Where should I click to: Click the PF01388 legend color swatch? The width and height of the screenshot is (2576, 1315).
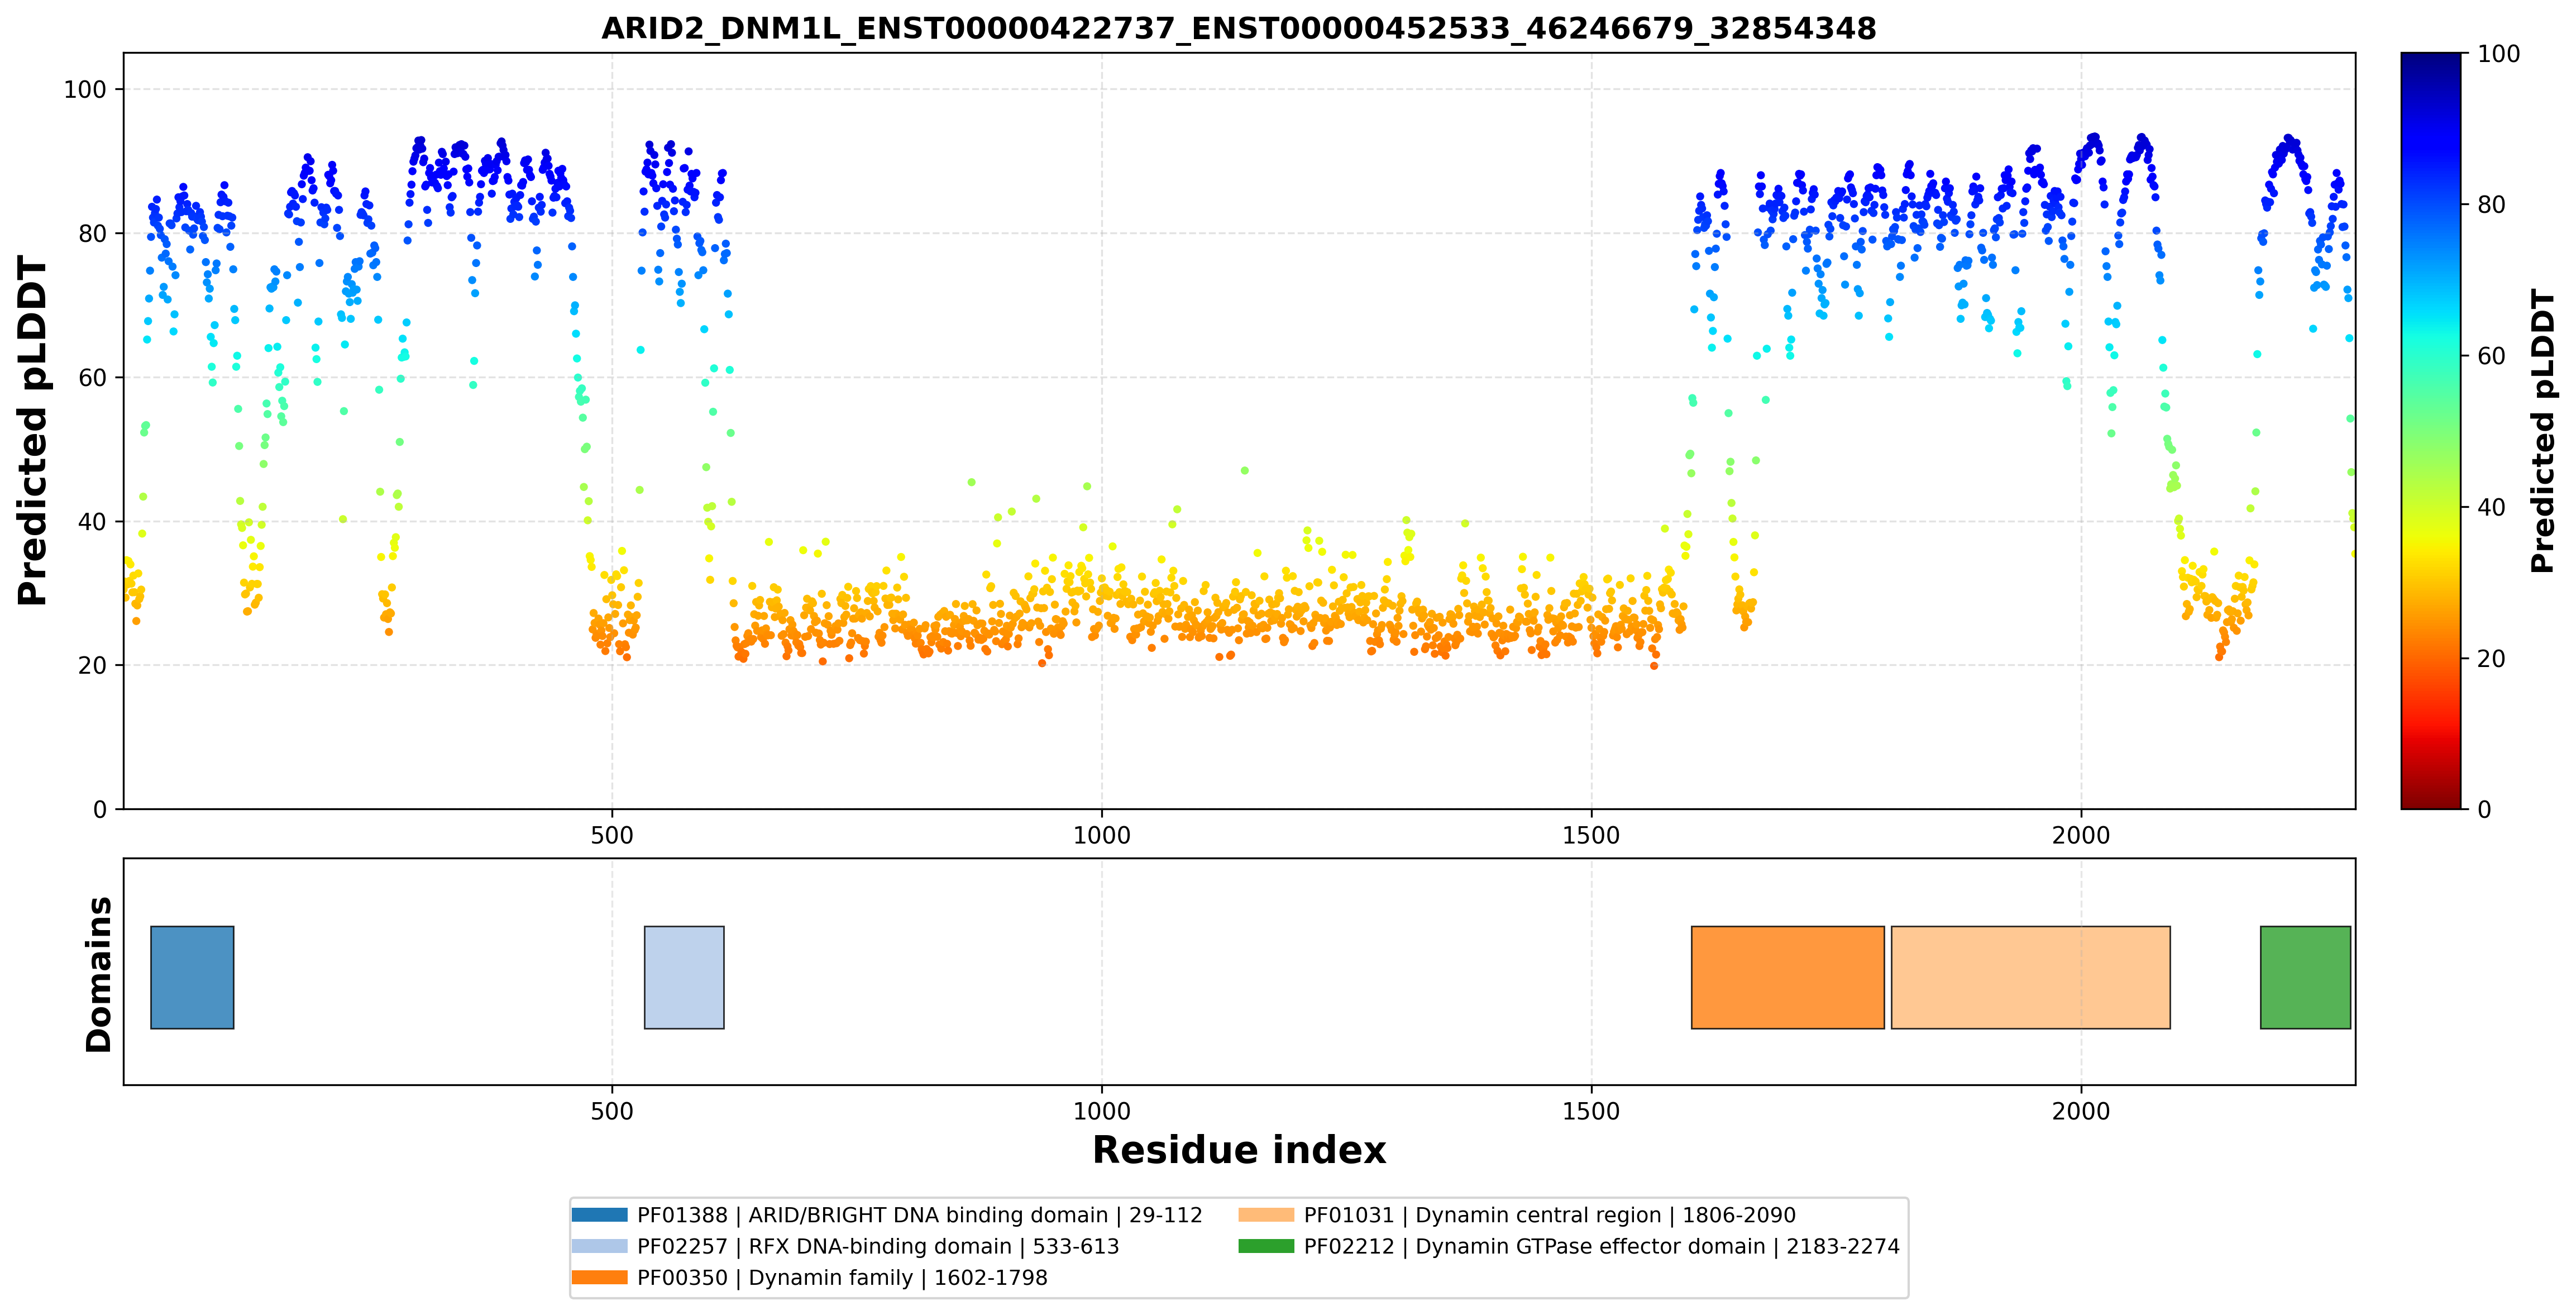click(x=600, y=1215)
